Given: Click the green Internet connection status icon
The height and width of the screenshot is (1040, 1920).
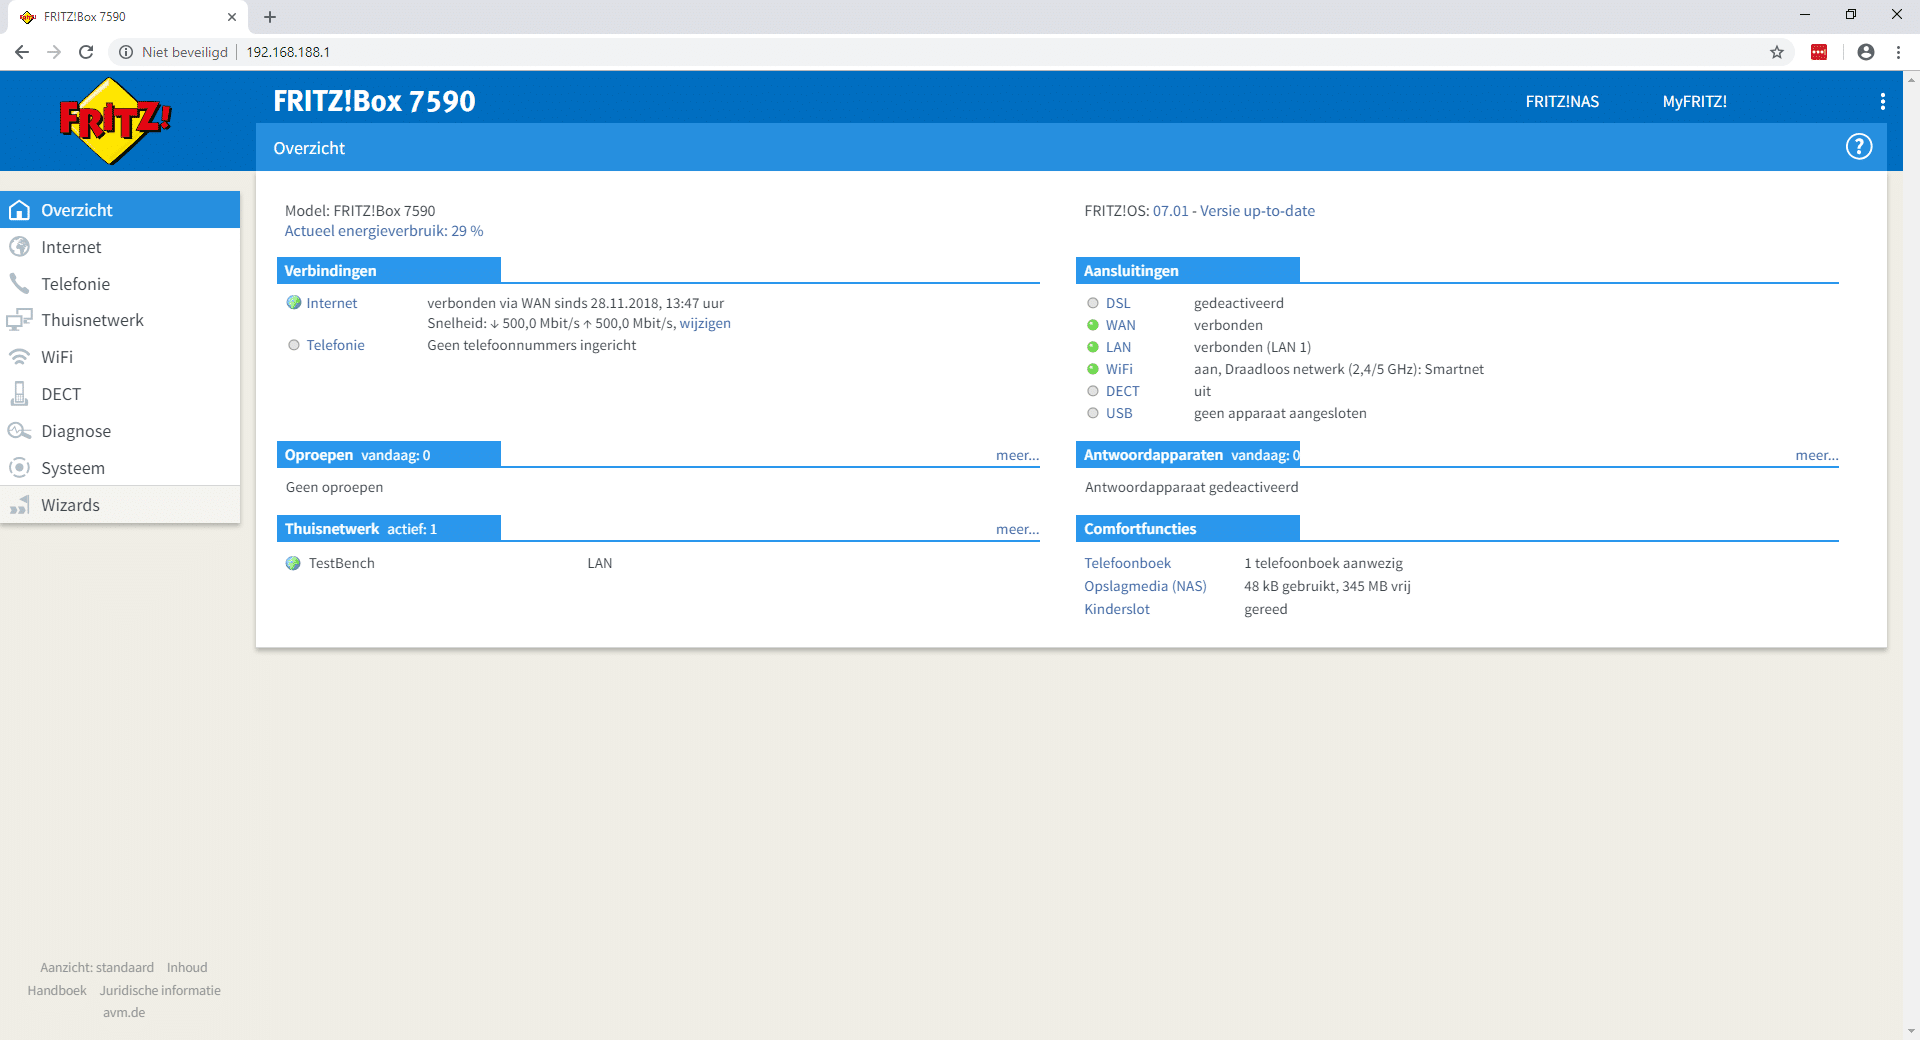Looking at the screenshot, I should point(294,303).
